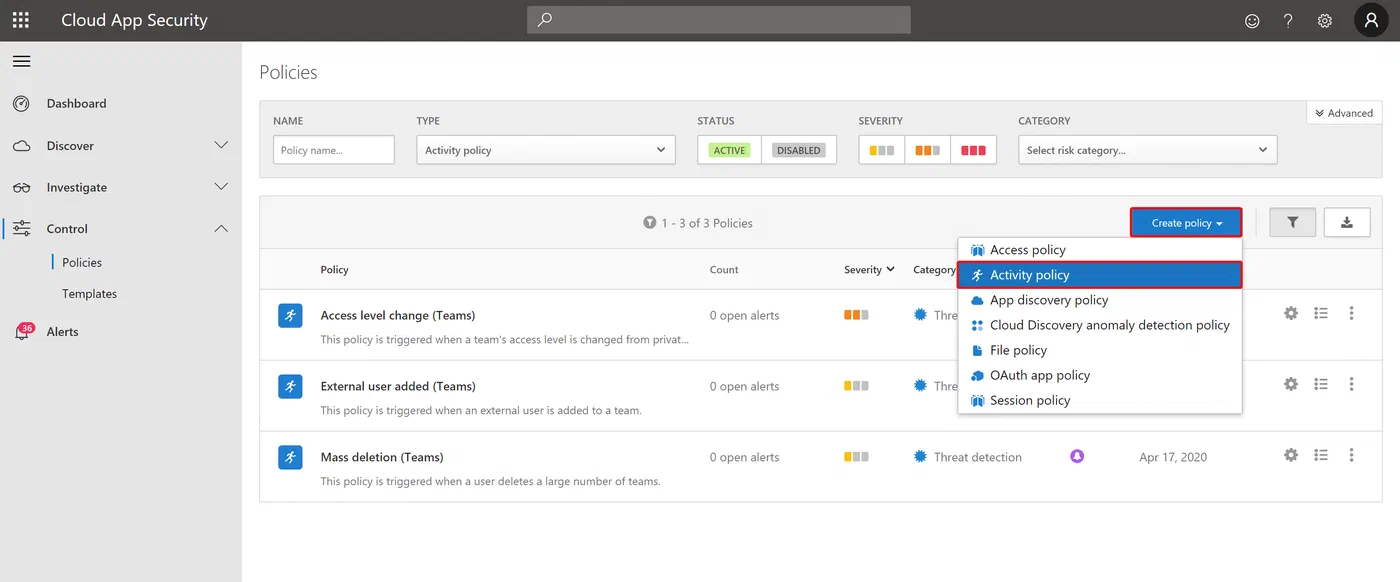Click the search magnifier icon
The image size is (1400, 582).
pyautogui.click(x=544, y=20)
